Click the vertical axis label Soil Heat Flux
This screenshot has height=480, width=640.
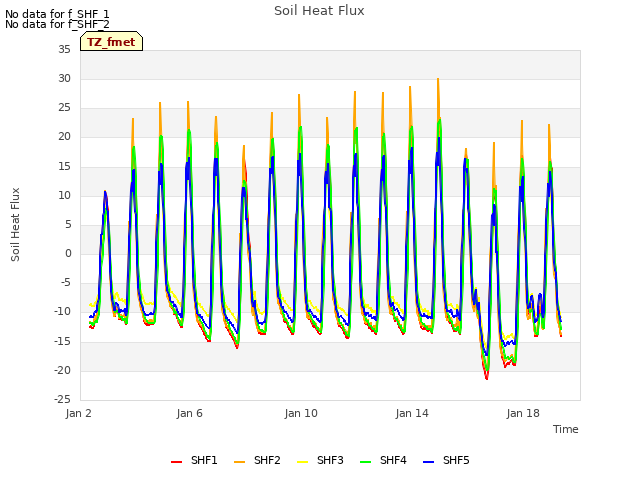click(x=15, y=224)
